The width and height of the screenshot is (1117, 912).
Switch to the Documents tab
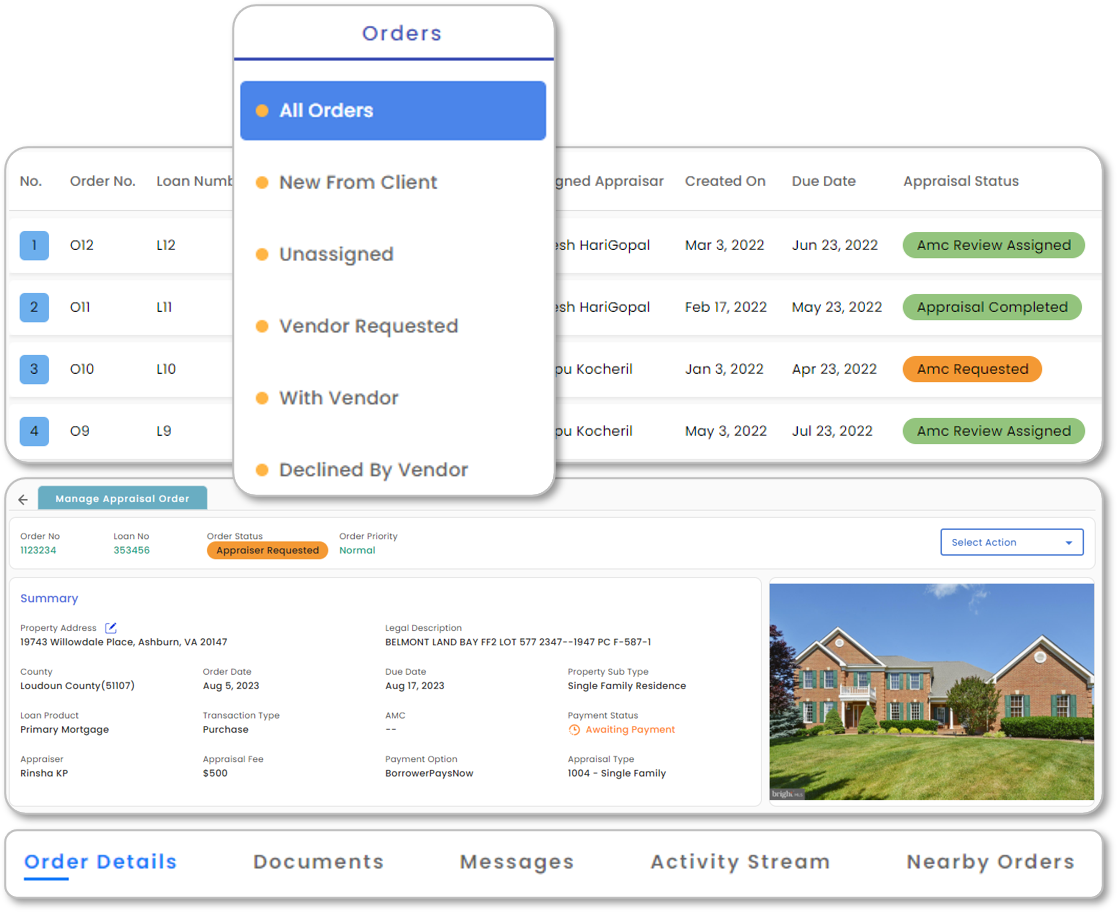[318, 861]
